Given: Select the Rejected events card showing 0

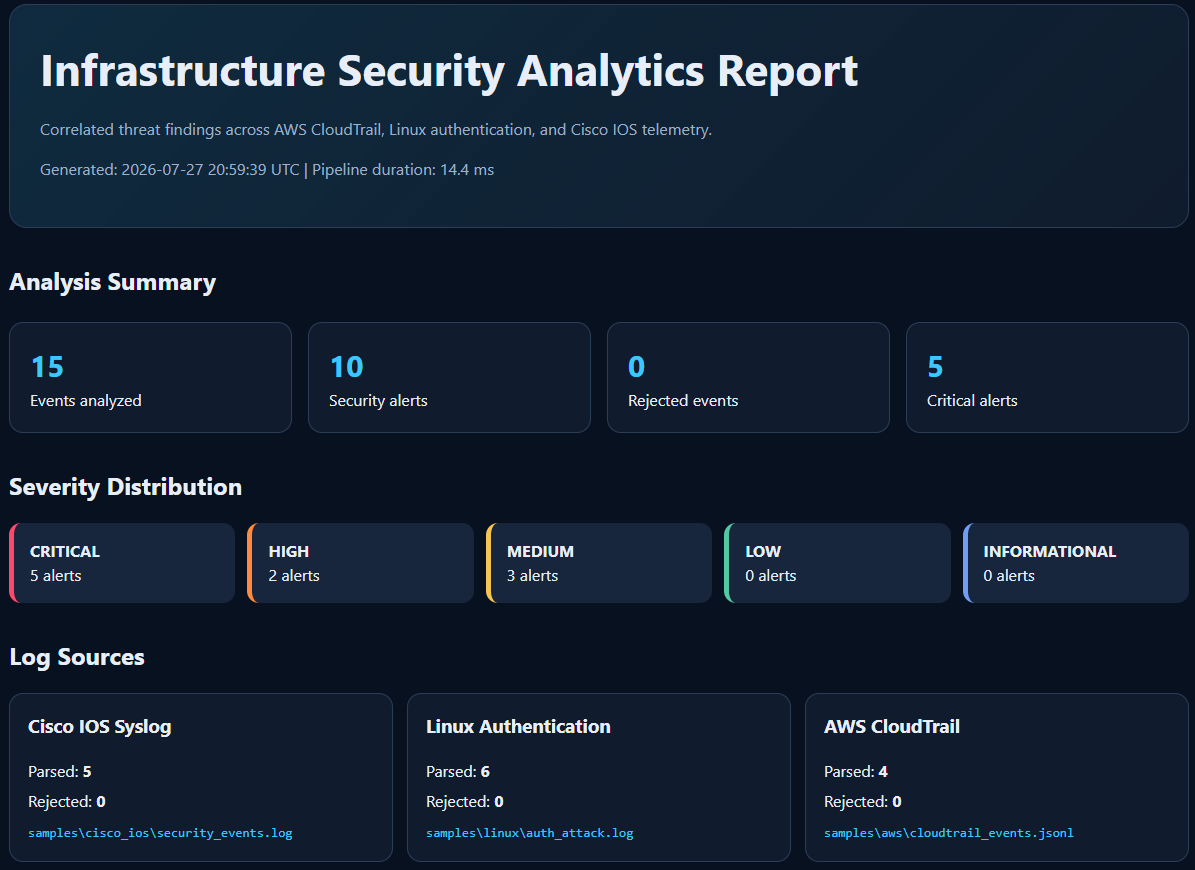Looking at the screenshot, I should pyautogui.click(x=748, y=377).
